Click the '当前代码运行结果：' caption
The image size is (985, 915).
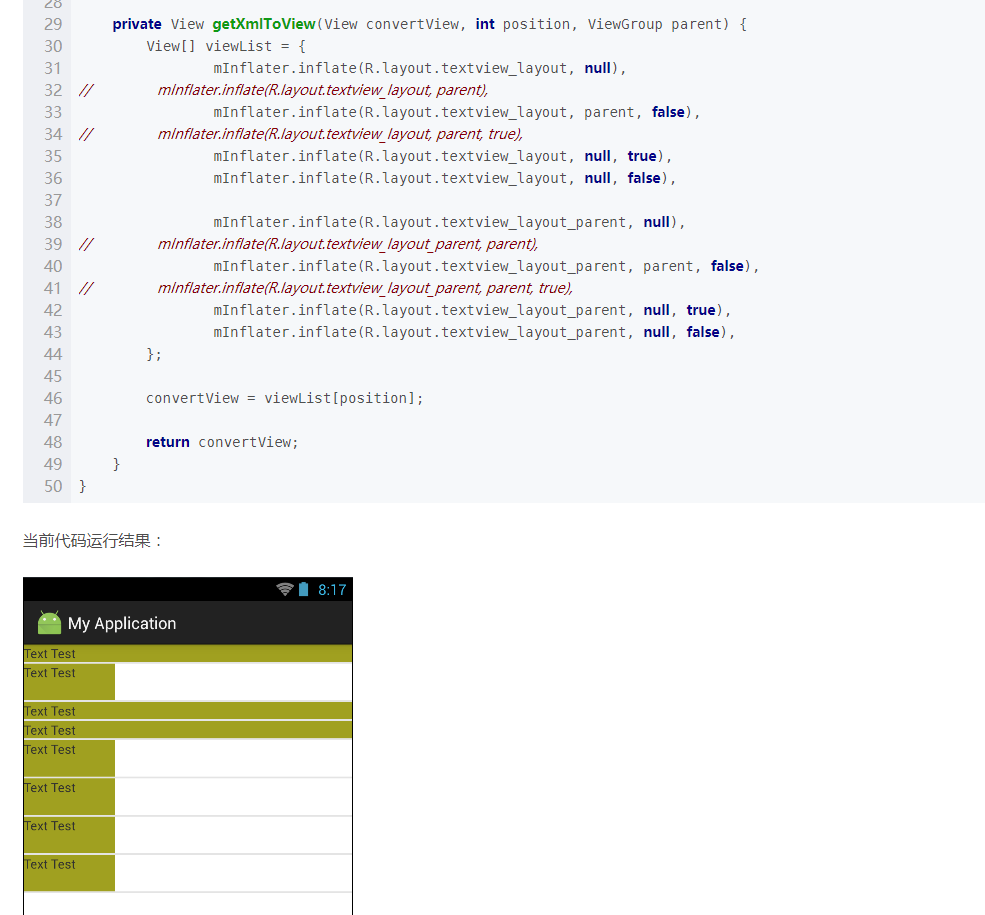coord(94,541)
